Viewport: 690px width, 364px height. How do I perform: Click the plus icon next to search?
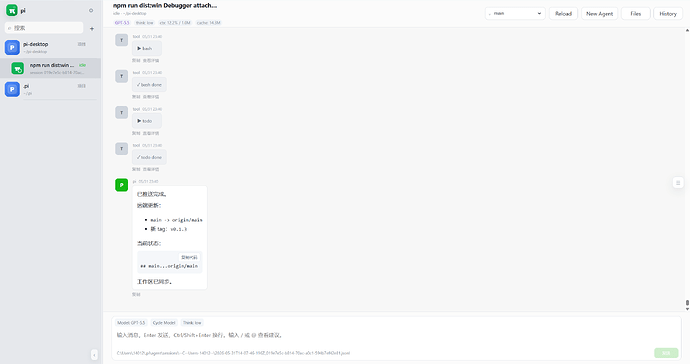coord(92,29)
